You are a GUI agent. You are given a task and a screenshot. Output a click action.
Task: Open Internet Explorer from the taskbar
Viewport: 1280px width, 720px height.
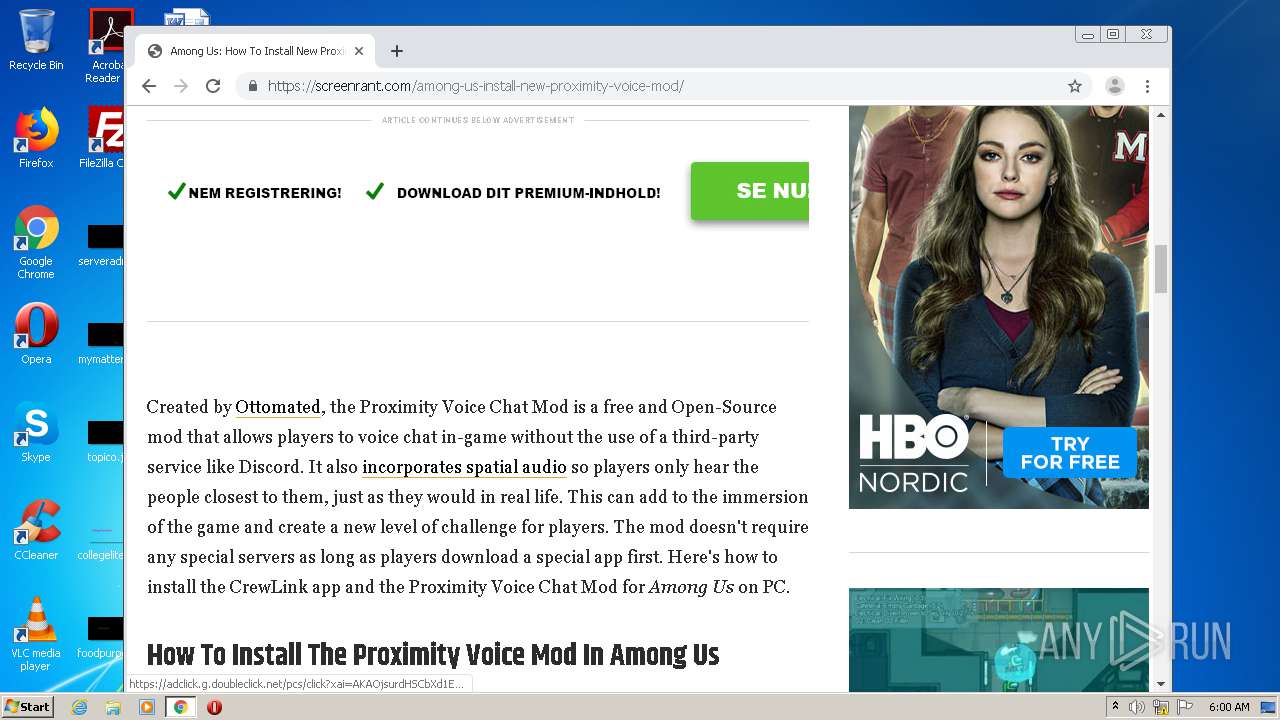click(x=79, y=707)
